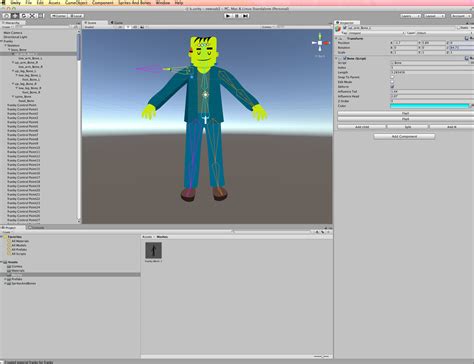Toggle the 2D view button in the Scene toolbar
The image size is (474, 364).
pyautogui.click(x=120, y=27)
